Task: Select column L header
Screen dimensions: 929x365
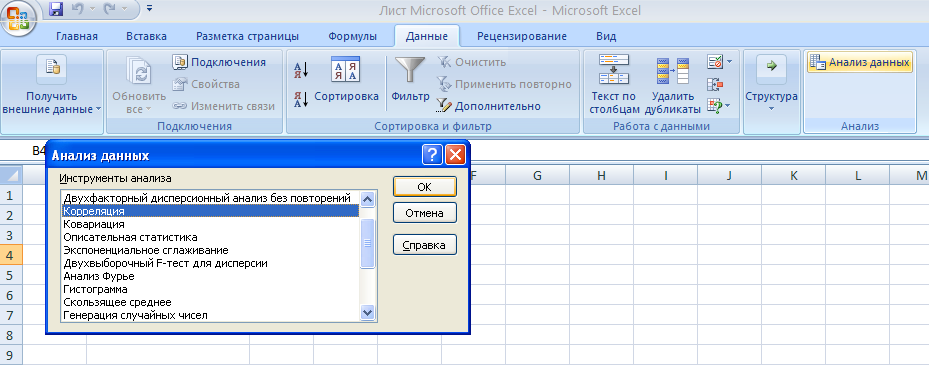Action: click(857, 175)
